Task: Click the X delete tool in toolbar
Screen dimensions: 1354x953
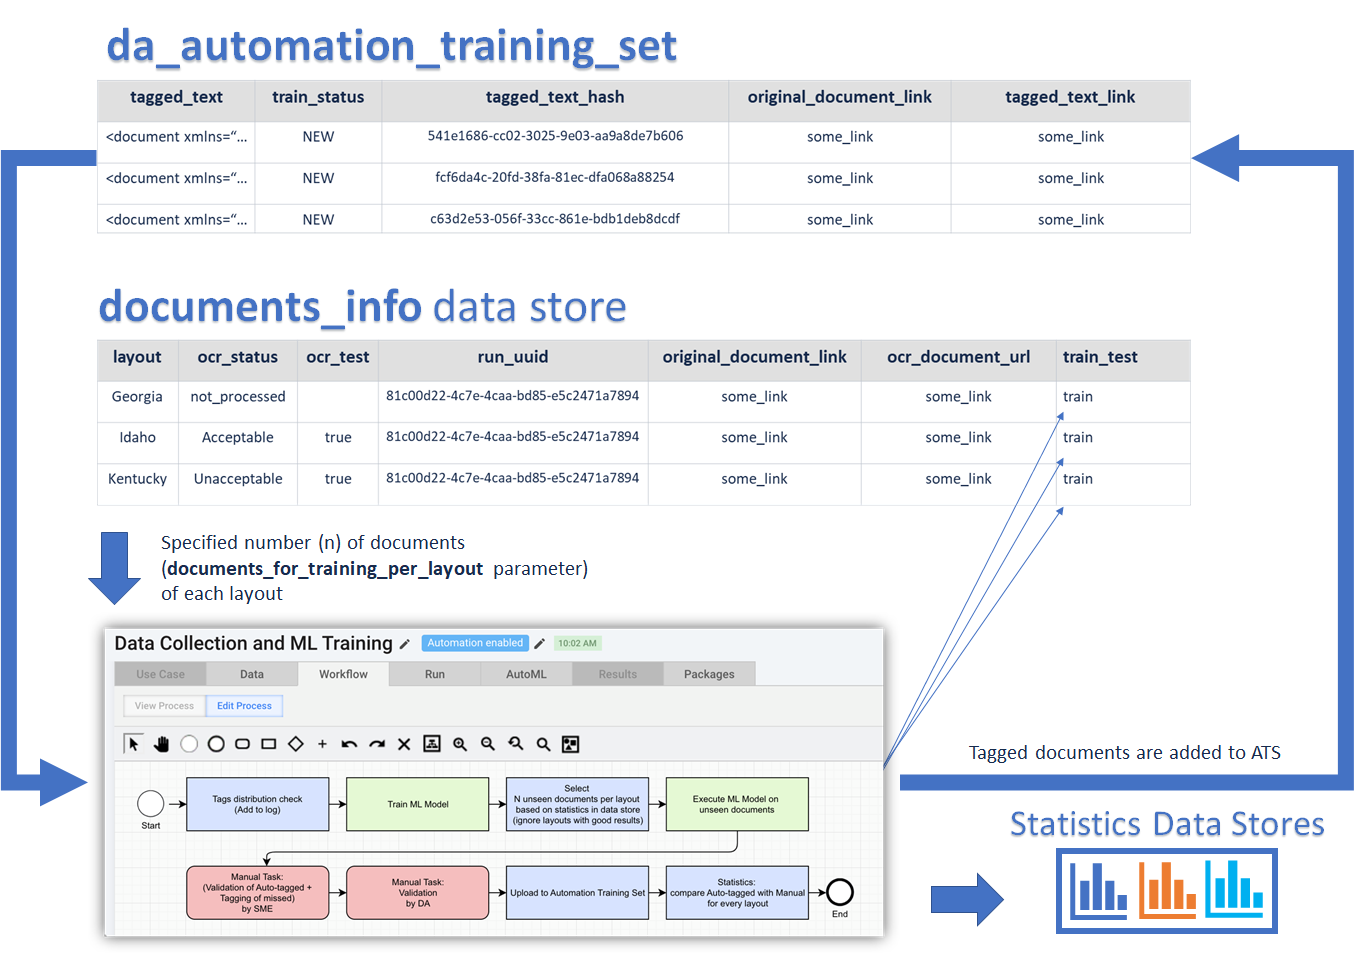Action: (404, 744)
